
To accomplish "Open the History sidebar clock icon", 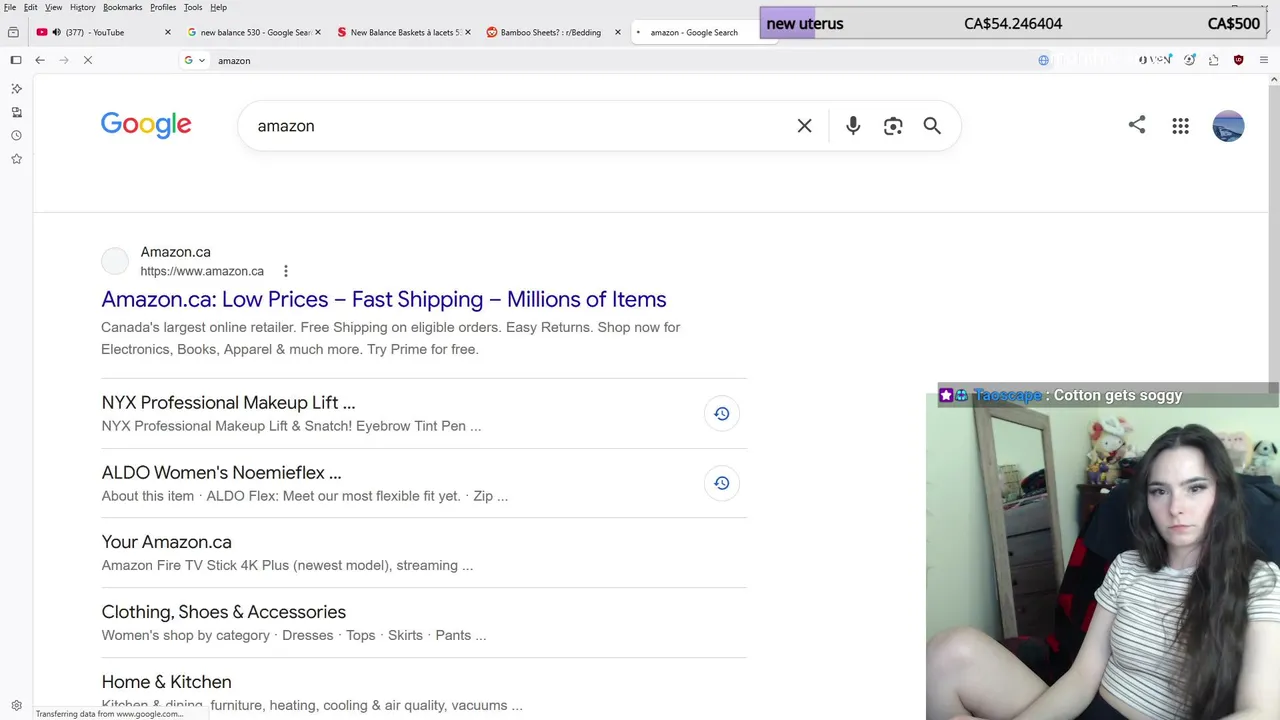I will (16, 135).
